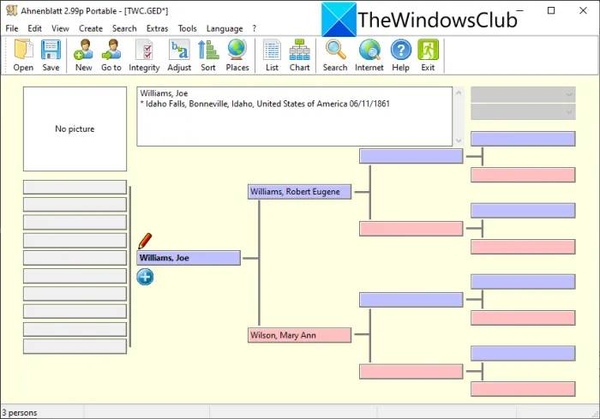Select father Williams, Robert Eugene box
Viewport: 600px width, 419px height.
pyautogui.click(x=300, y=192)
